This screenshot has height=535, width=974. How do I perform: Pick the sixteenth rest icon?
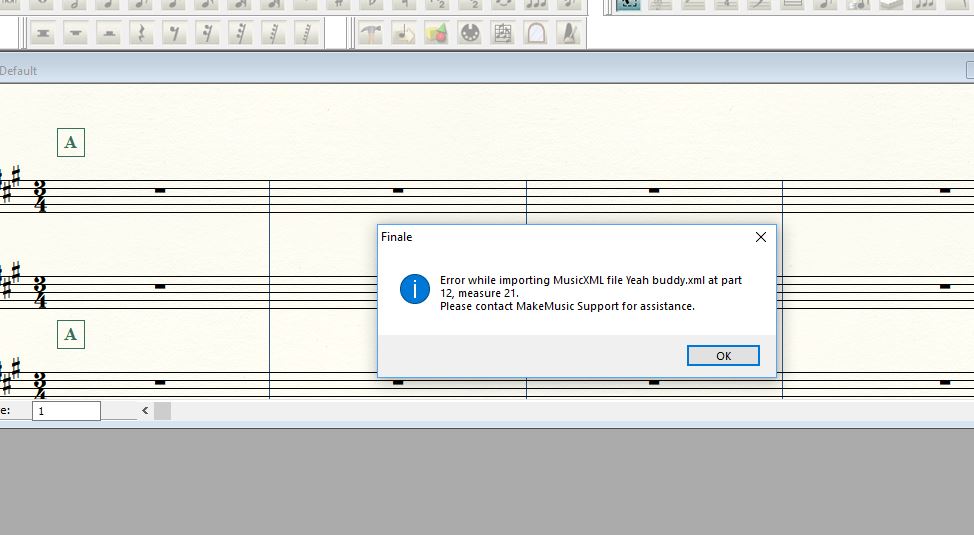pos(208,34)
